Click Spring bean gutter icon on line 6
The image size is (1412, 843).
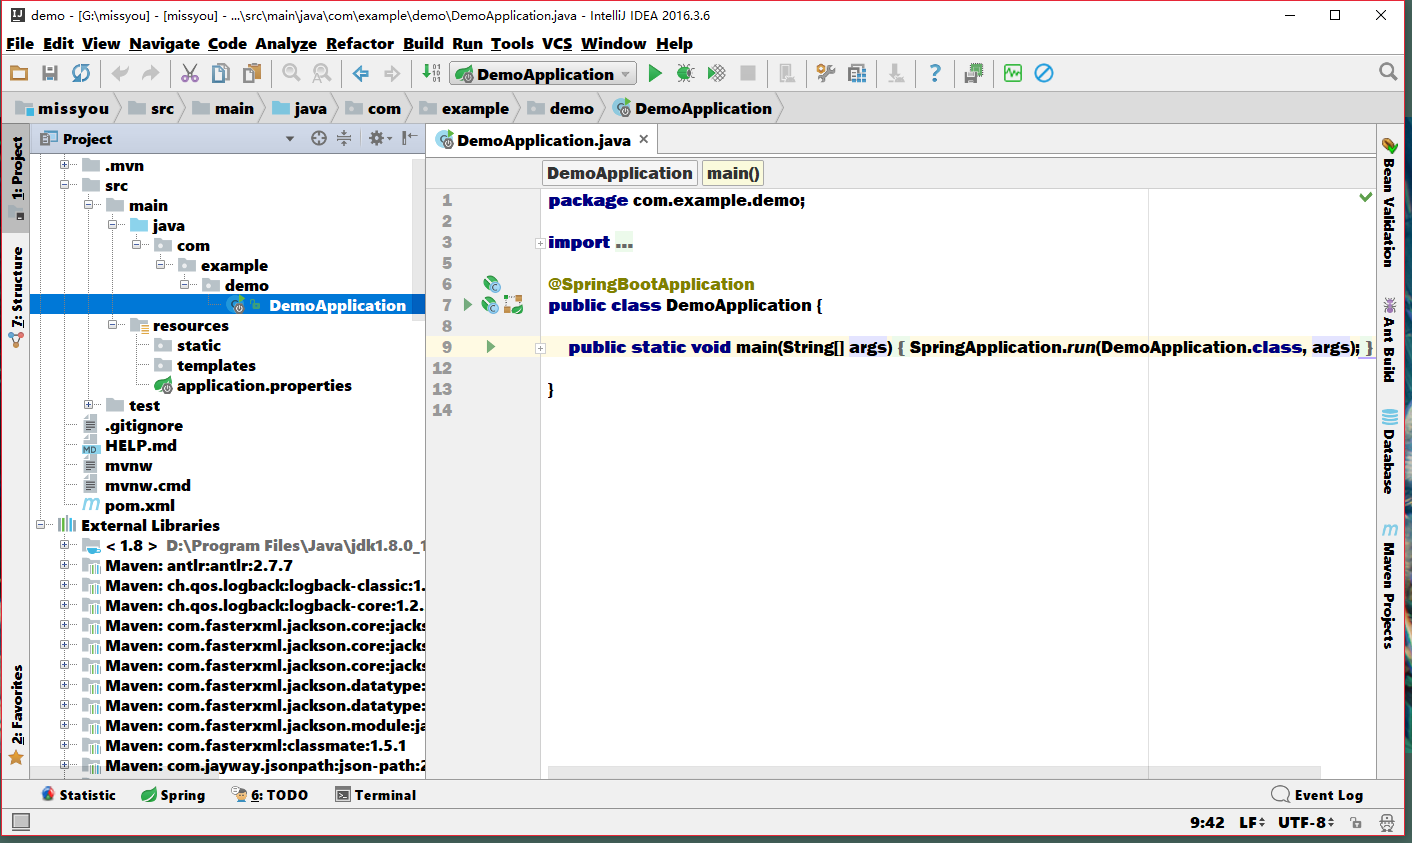click(491, 284)
